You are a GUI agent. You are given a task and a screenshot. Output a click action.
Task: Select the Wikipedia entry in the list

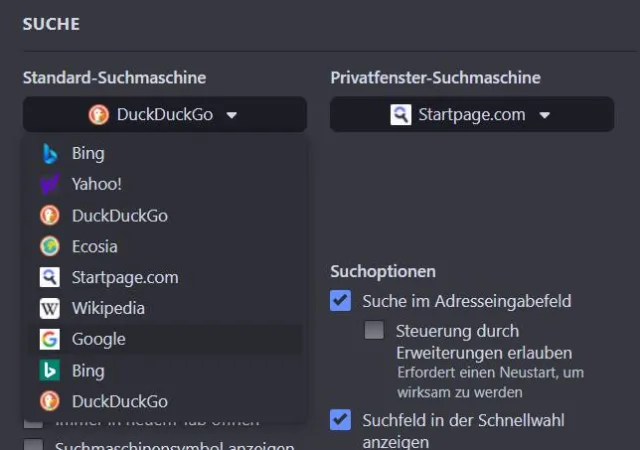pos(108,308)
